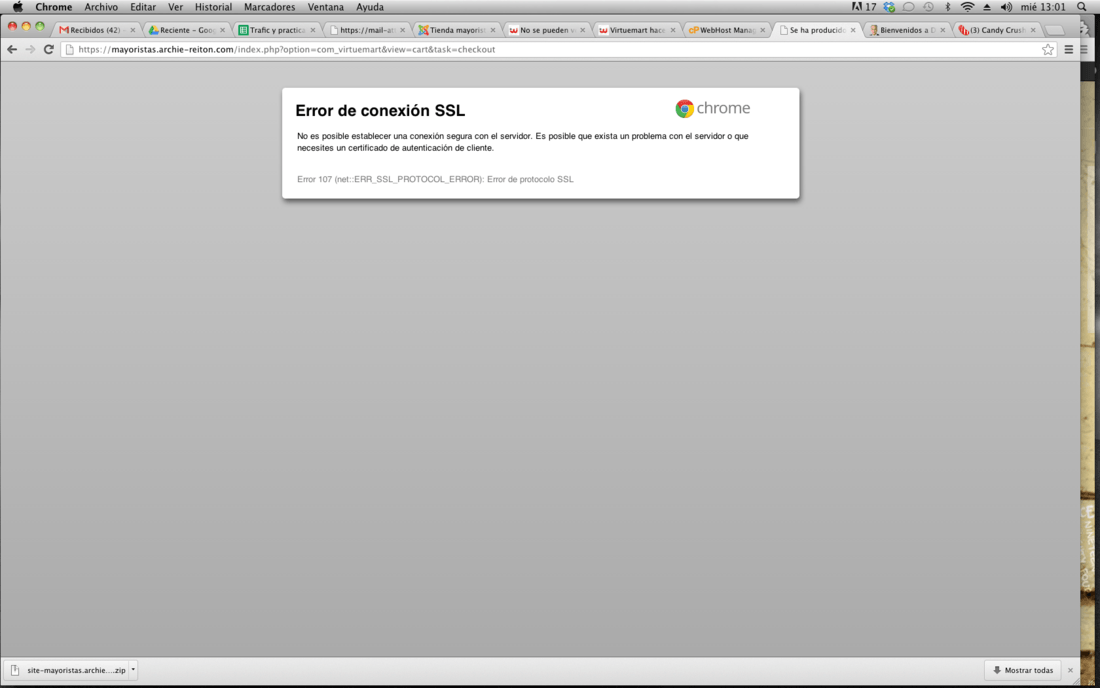Open a new tab with the new-tab button
This screenshot has width=1100, height=688.
(1054, 30)
